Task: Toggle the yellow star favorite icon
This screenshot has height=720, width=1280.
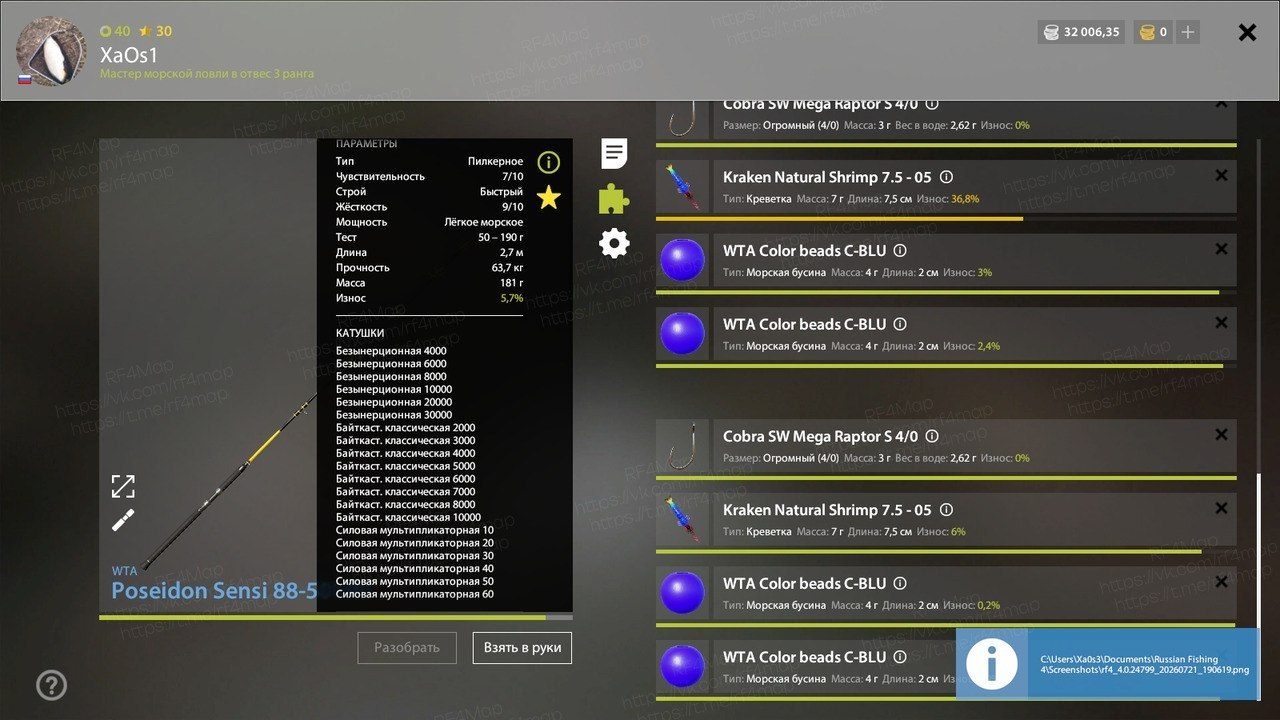Action: [x=548, y=197]
